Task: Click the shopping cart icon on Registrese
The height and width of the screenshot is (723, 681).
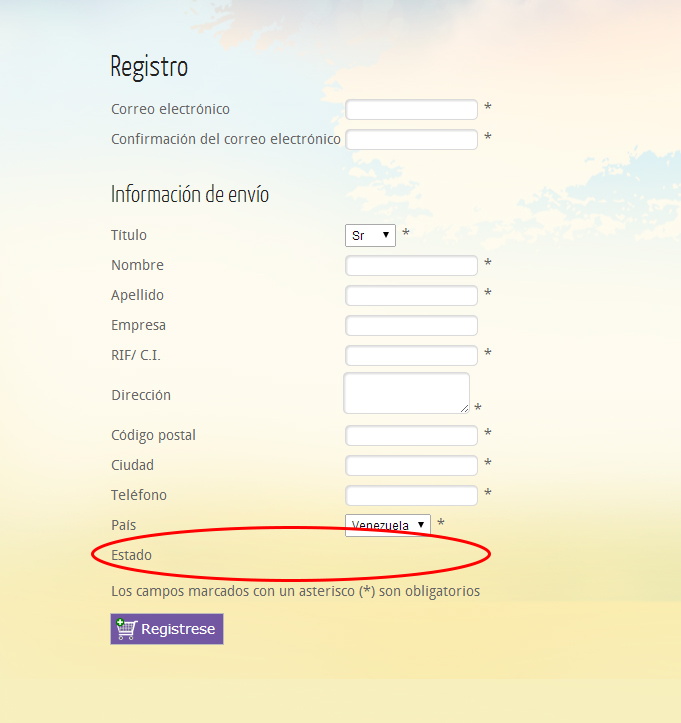Action: [x=126, y=629]
